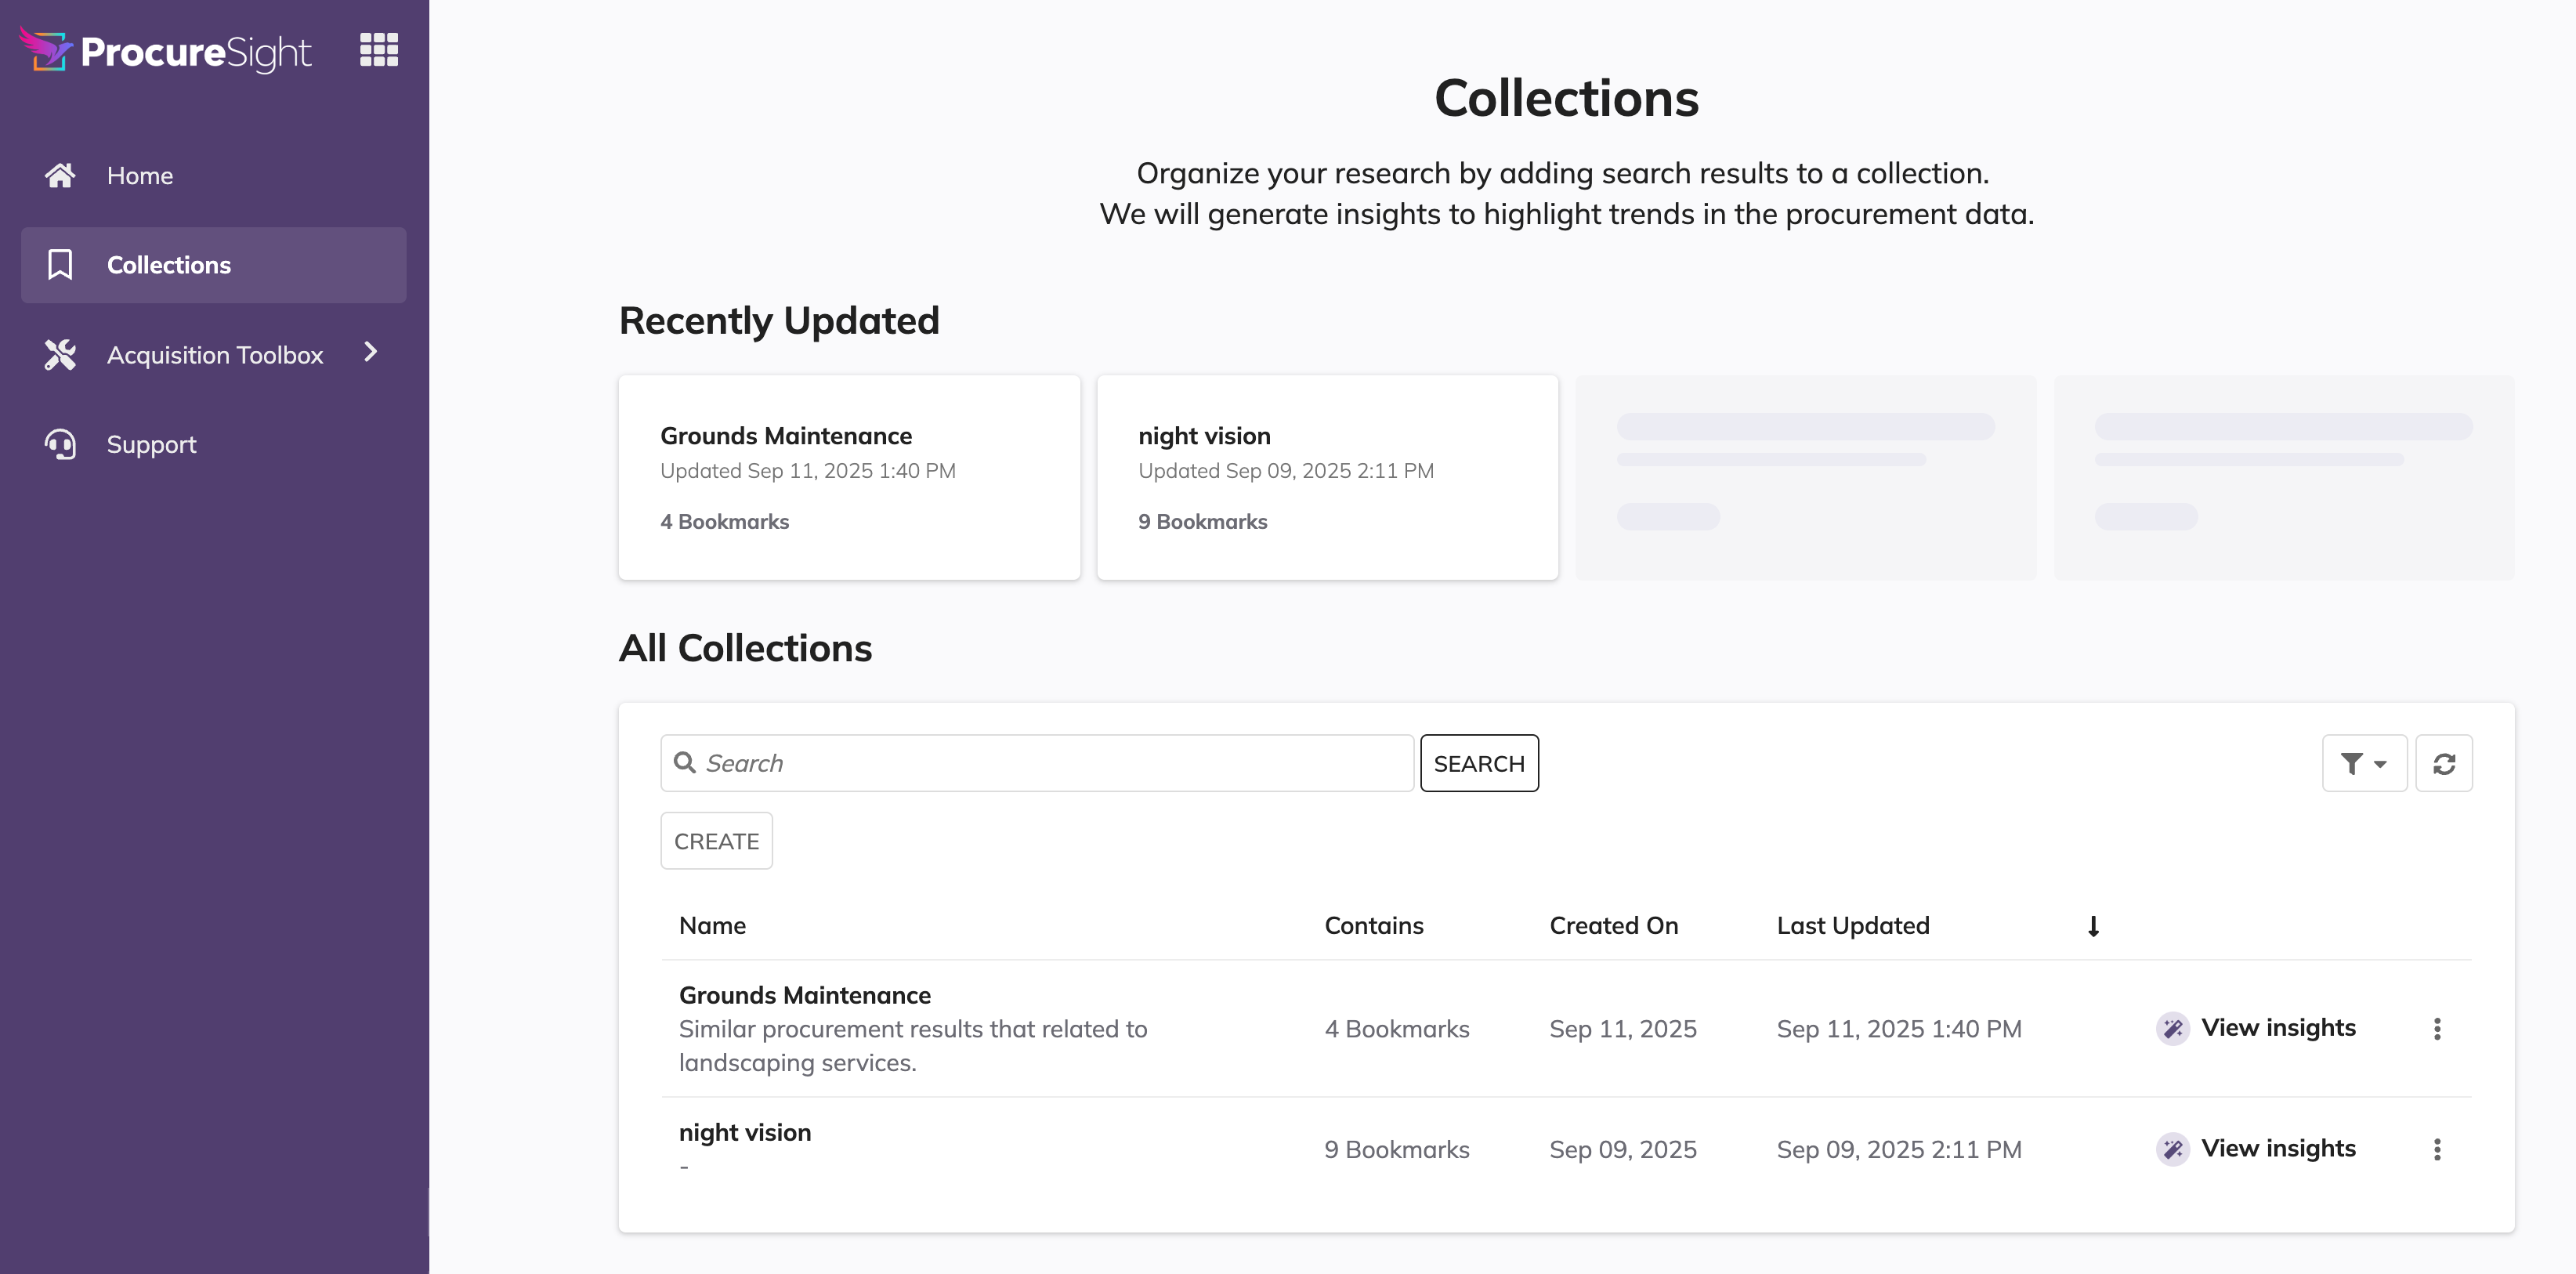Click the Collections bookmark icon
Viewport: 2576px width, 1274px height.
pyautogui.click(x=60, y=265)
